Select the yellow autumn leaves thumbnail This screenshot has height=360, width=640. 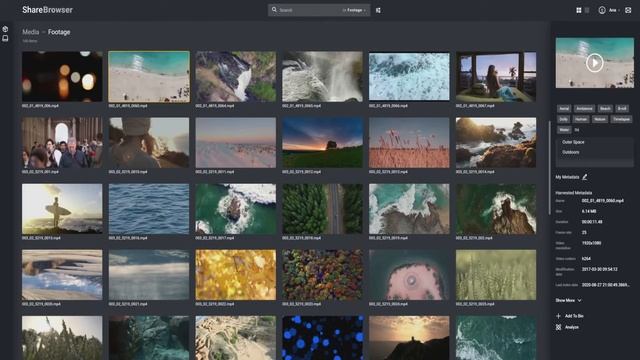point(236,275)
